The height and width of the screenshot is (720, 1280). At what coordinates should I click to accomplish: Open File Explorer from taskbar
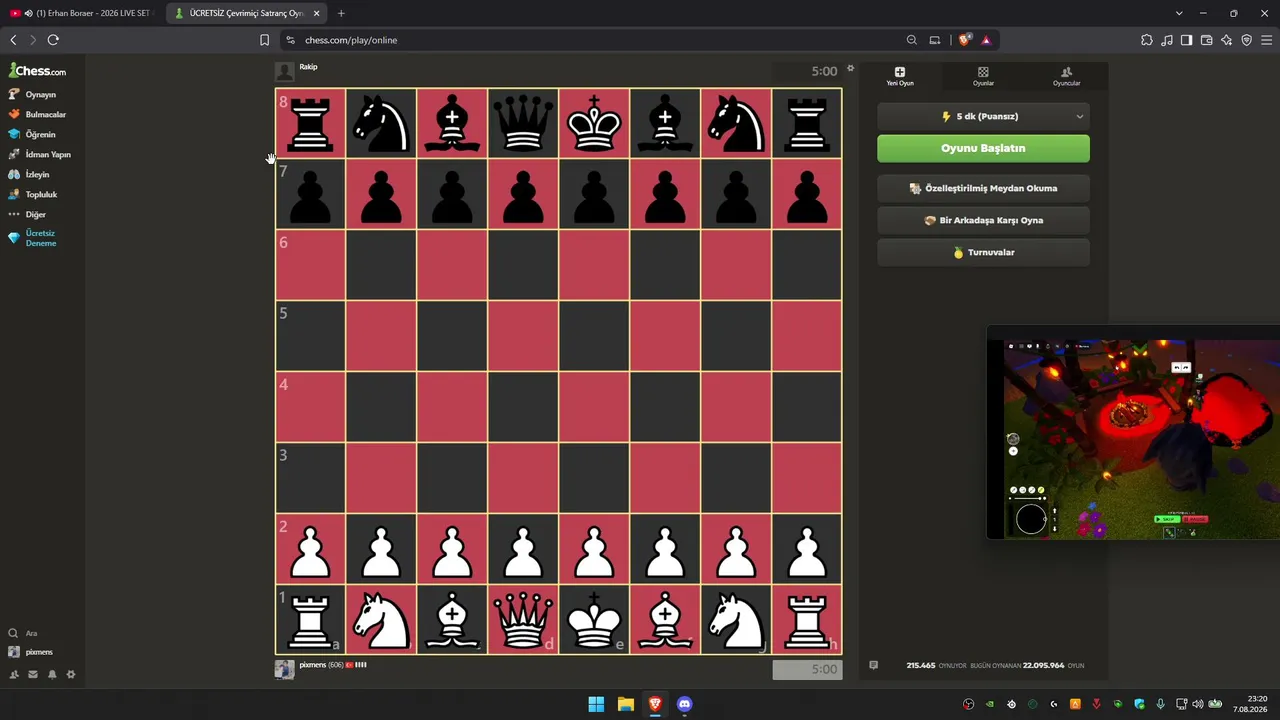(625, 704)
